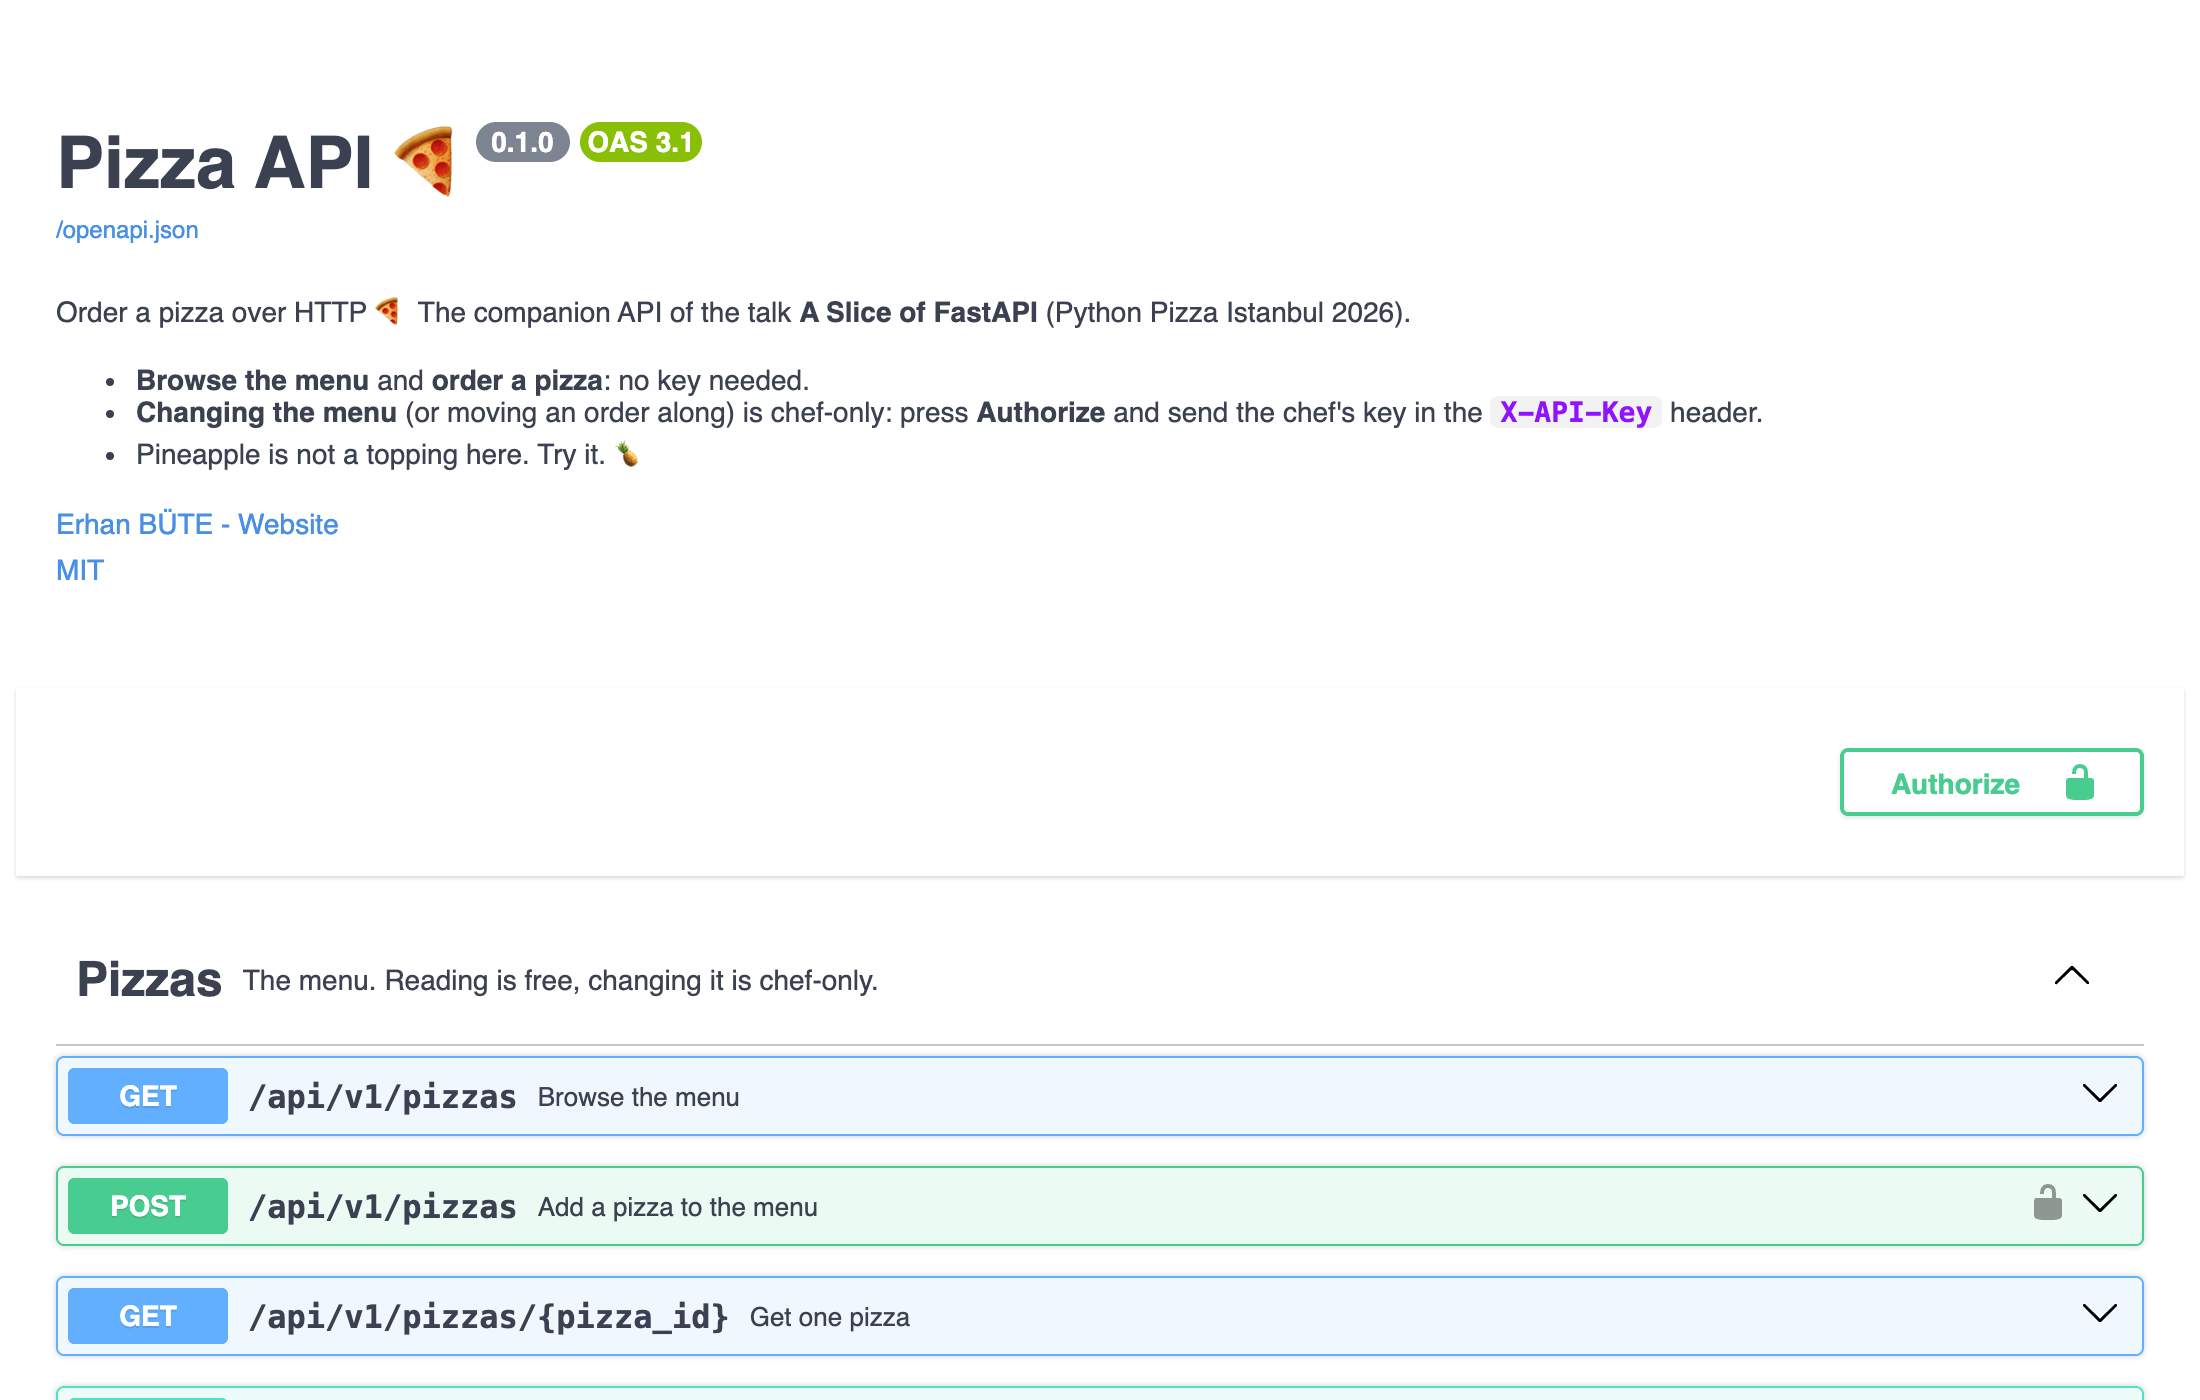Click the /api/v1/pizzas/{pizza_id} path text
2200x1400 pixels.
point(488,1317)
